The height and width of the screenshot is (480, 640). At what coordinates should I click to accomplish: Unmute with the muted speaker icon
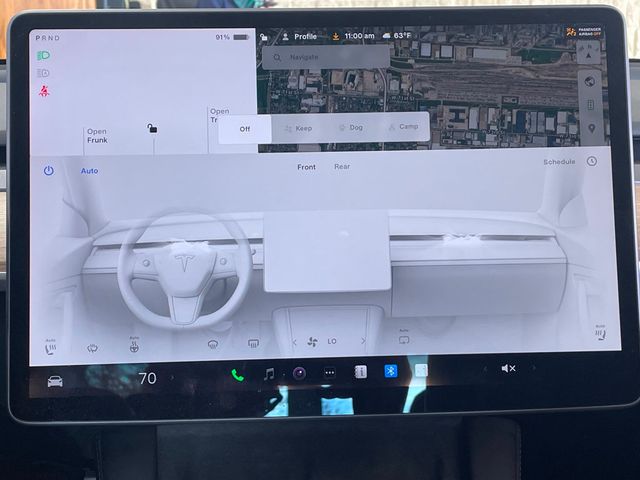pyautogui.click(x=509, y=369)
